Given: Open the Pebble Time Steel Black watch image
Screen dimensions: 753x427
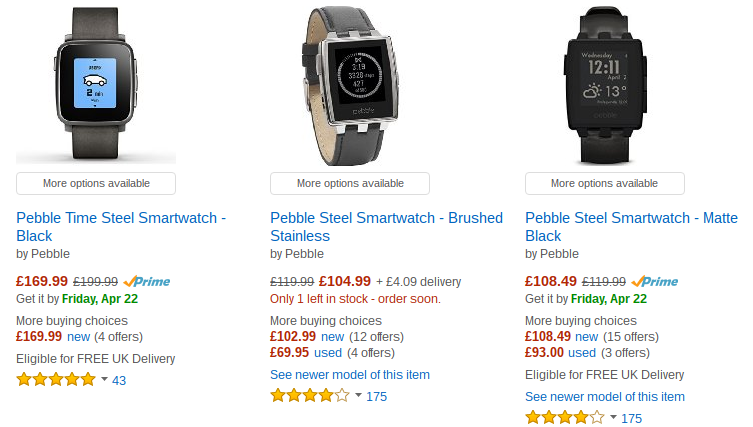Looking at the screenshot, I should coord(96,85).
